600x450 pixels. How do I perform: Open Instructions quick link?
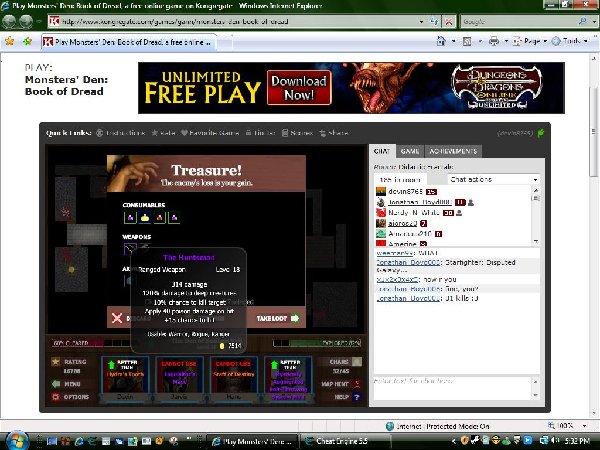pos(121,133)
